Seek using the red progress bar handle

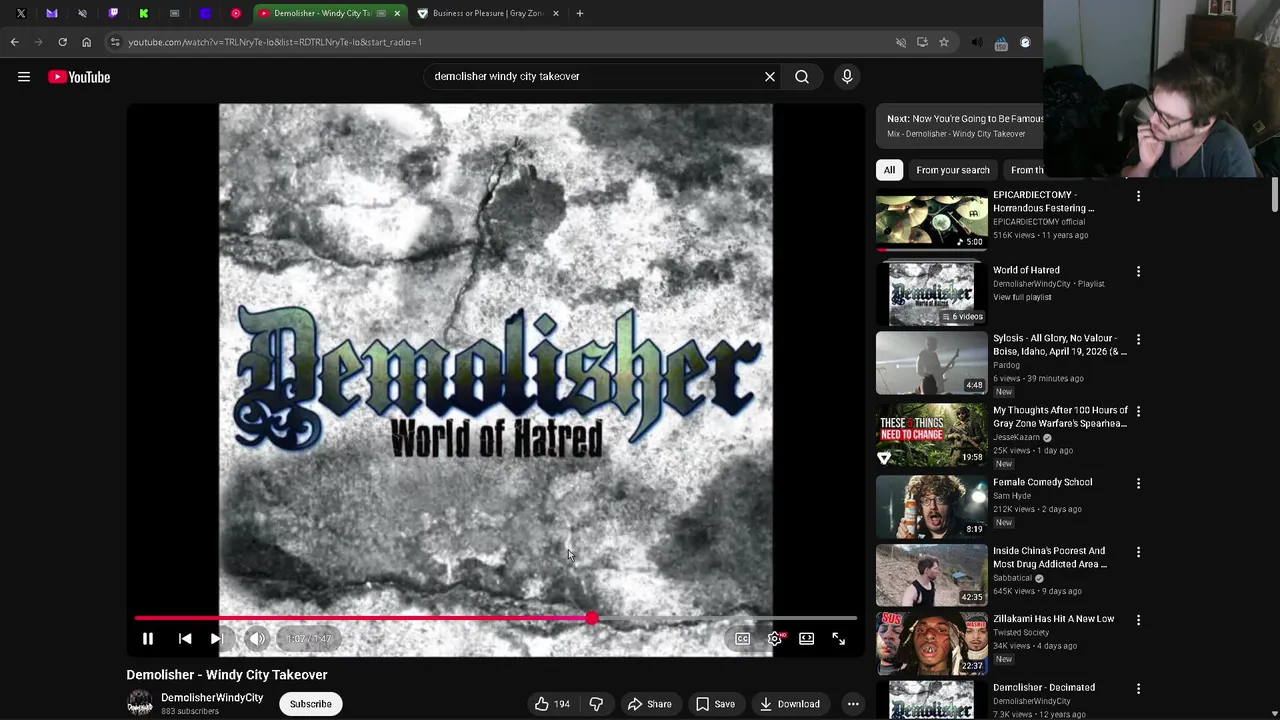click(592, 619)
